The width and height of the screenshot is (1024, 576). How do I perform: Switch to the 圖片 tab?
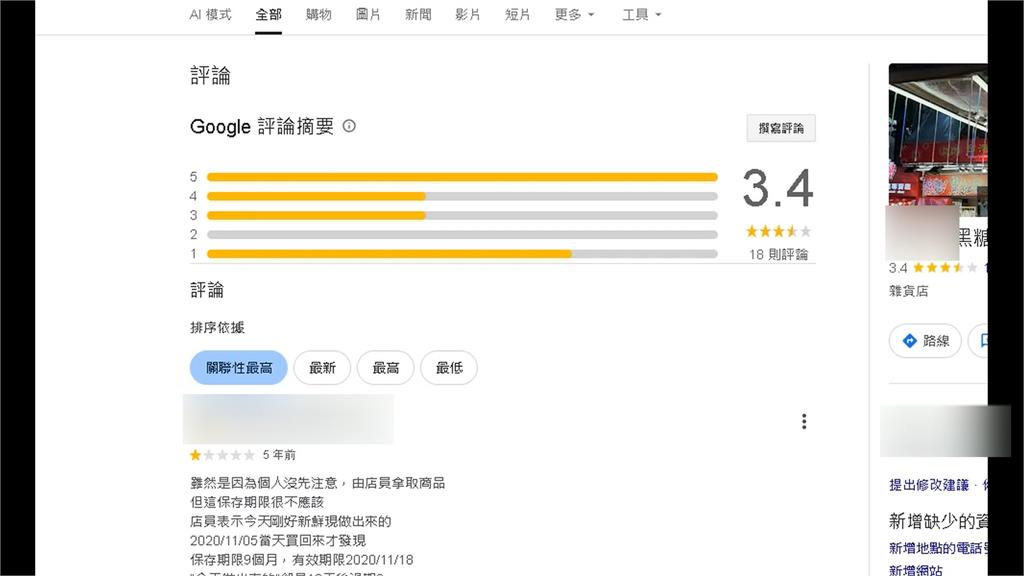coord(368,15)
